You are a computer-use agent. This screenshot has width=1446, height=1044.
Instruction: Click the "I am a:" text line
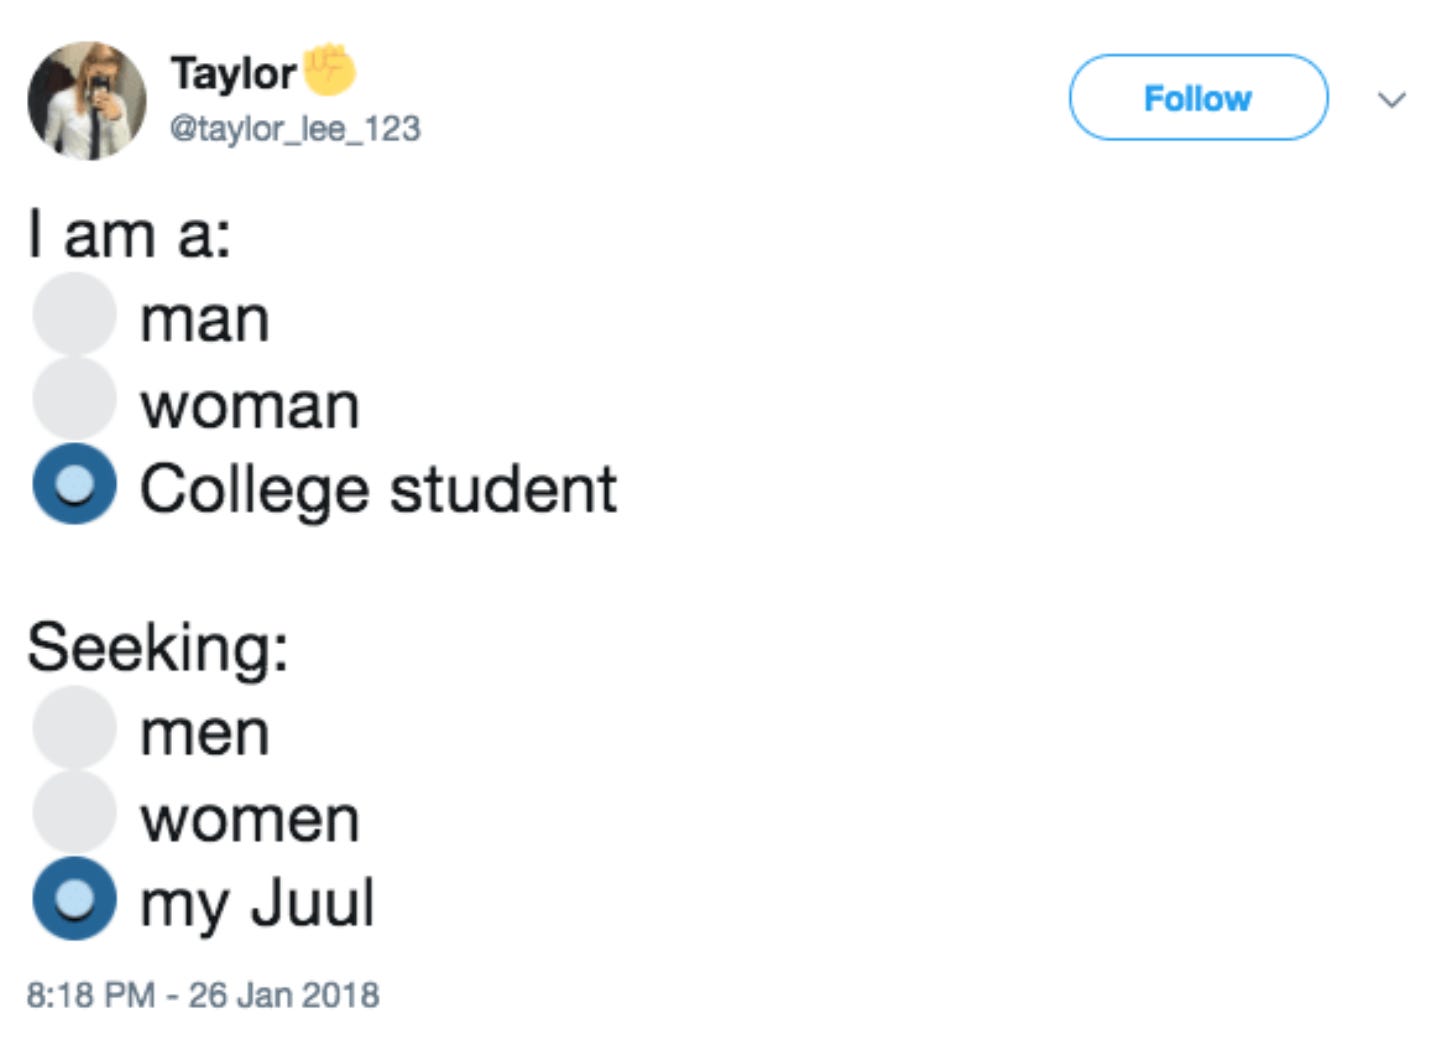(x=130, y=236)
